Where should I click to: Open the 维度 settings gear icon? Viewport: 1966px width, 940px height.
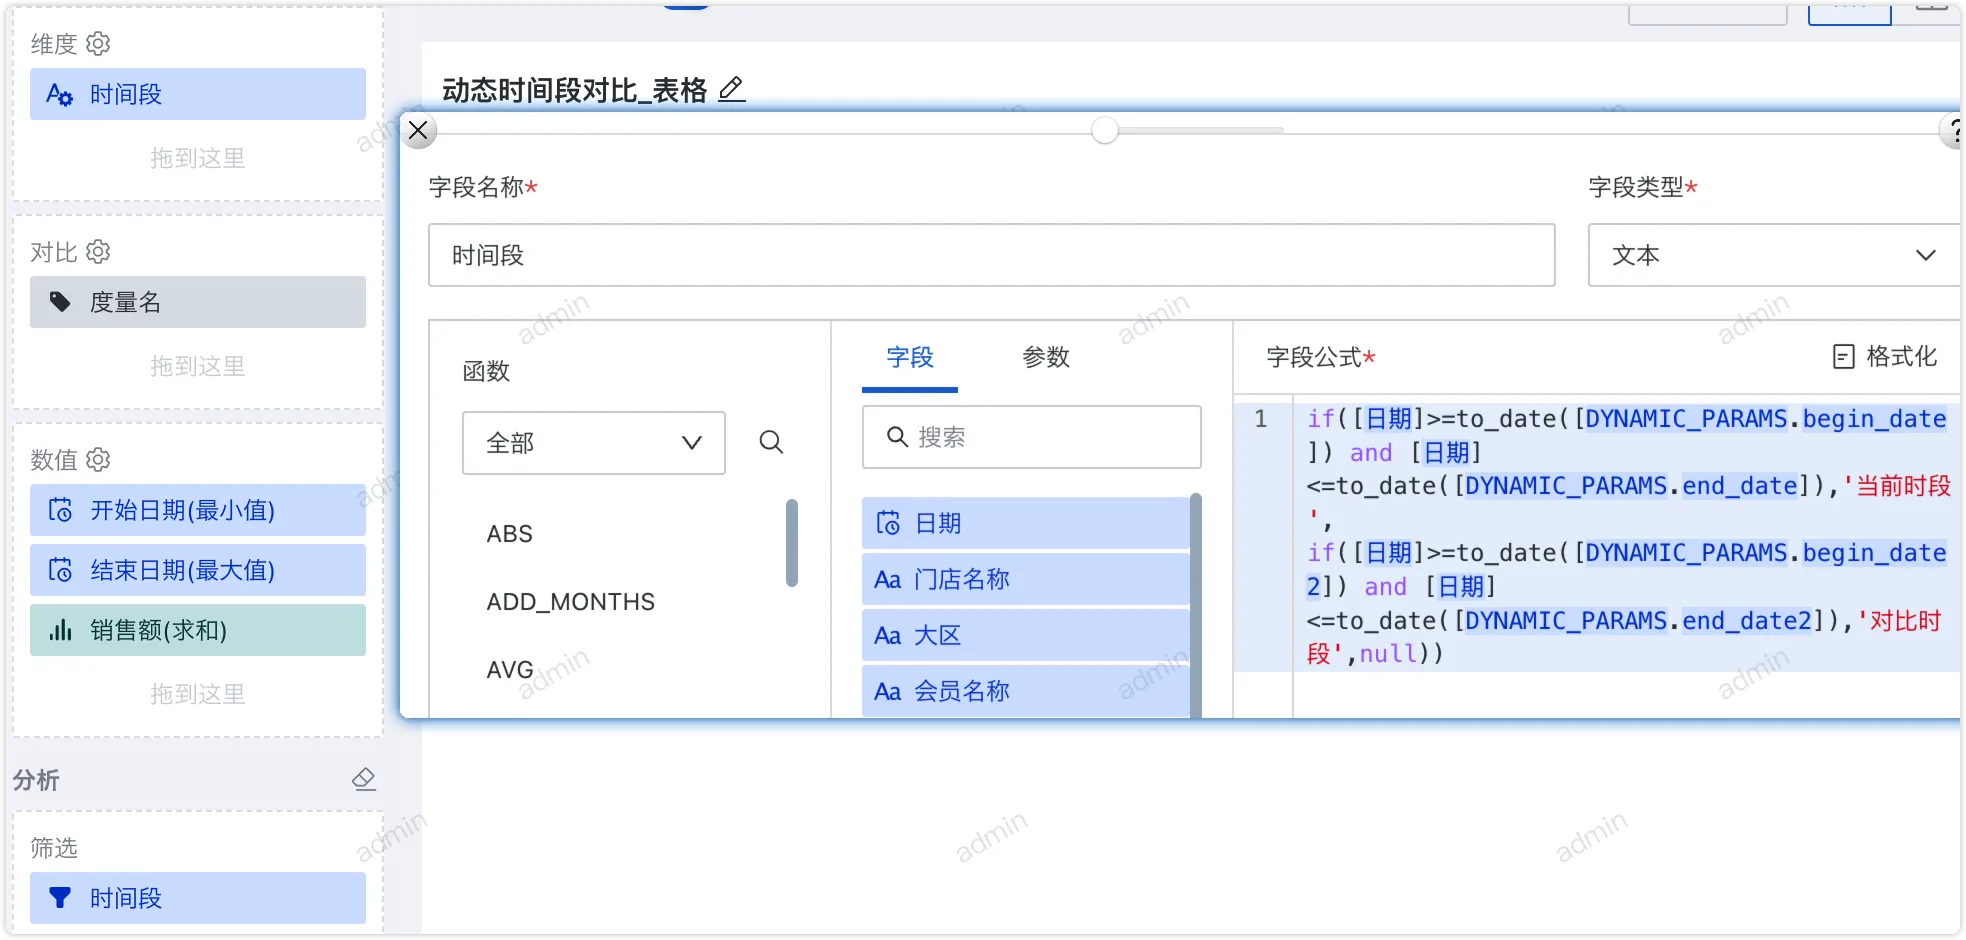(x=97, y=43)
